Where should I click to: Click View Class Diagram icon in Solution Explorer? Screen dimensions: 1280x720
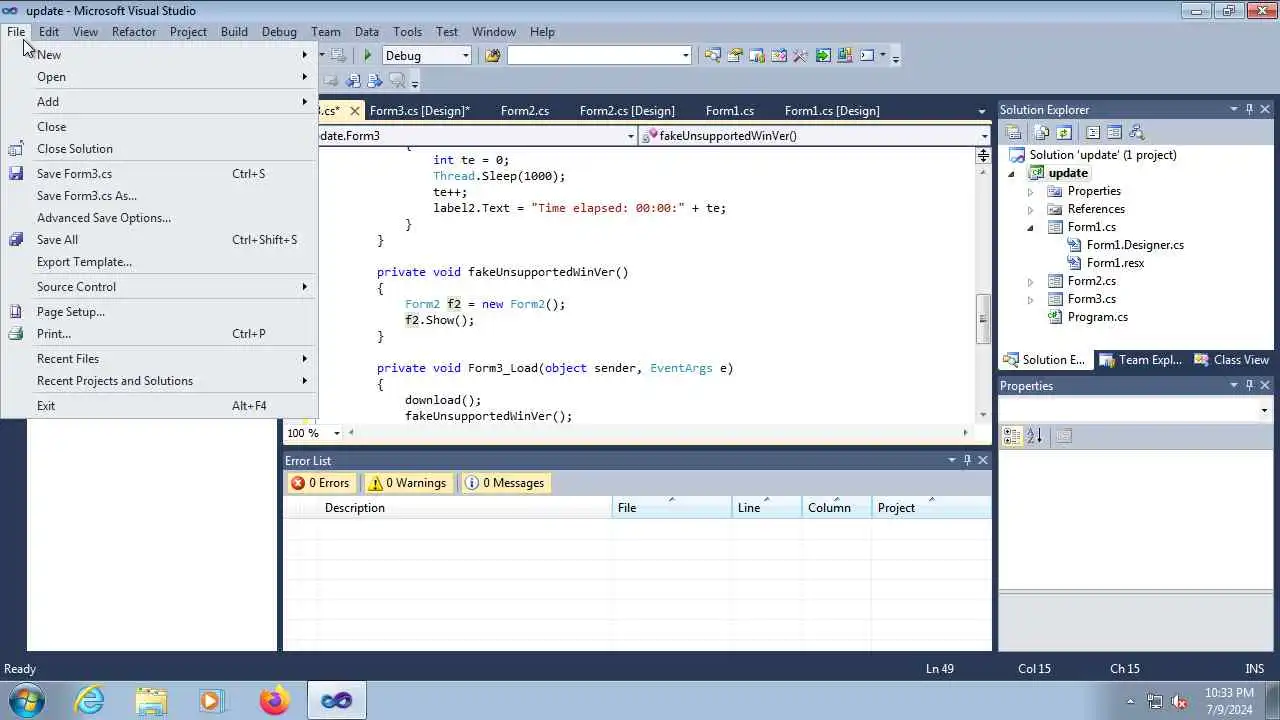[1136, 132]
